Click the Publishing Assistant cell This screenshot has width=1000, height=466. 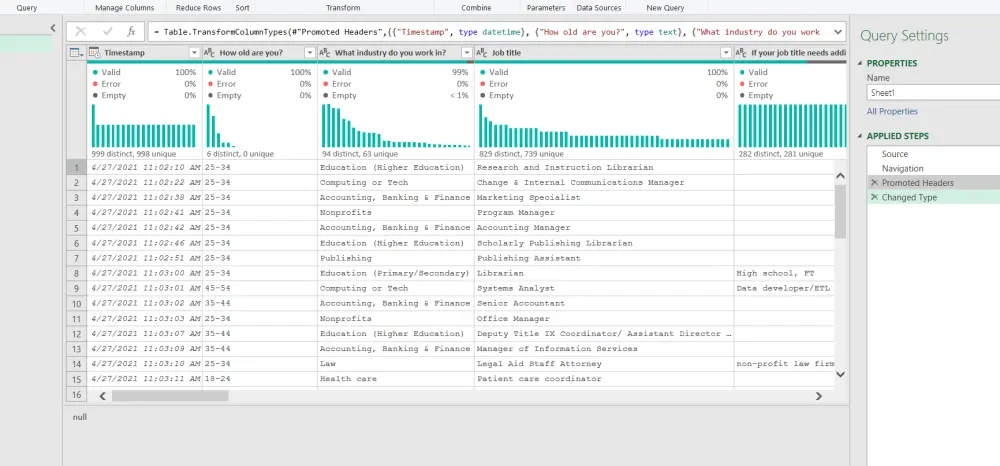coord(604,258)
